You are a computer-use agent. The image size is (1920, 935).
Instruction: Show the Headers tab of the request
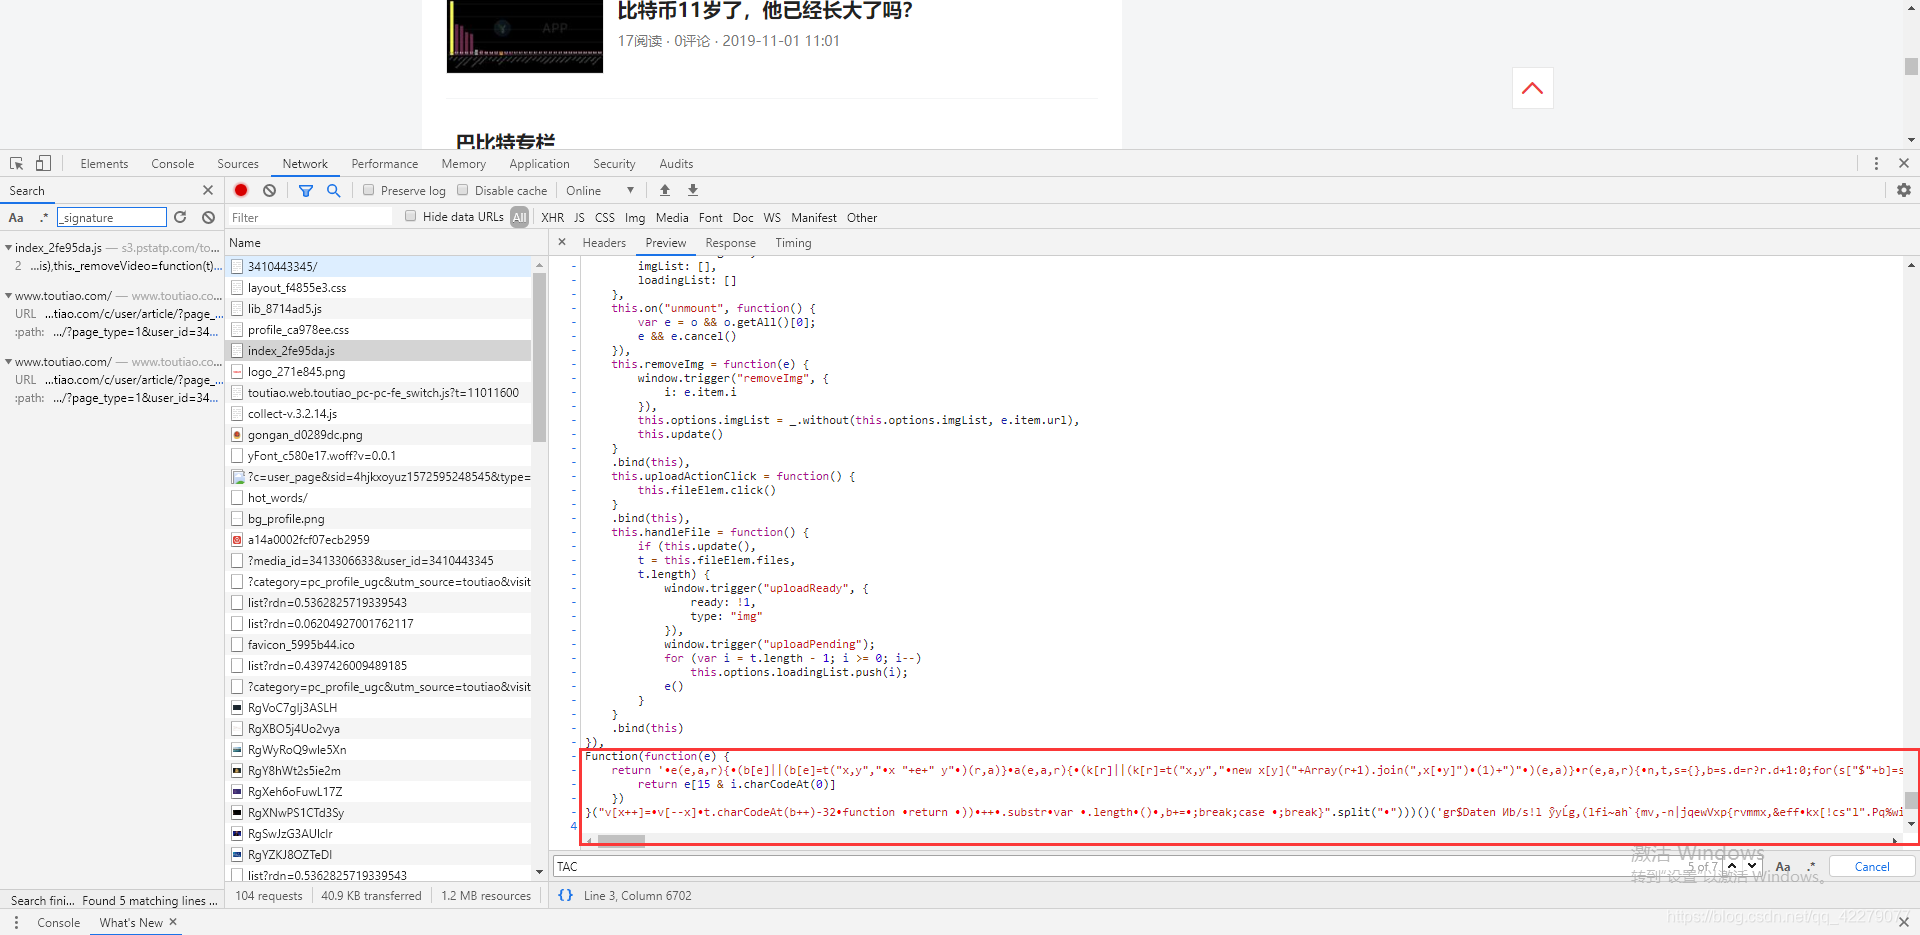604,242
